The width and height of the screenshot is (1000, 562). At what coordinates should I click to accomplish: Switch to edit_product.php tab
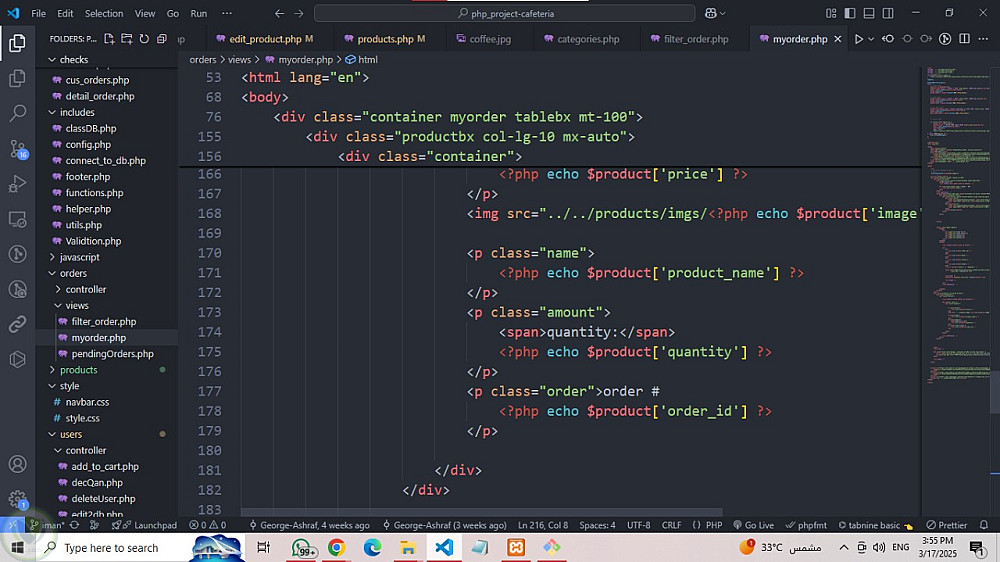click(264, 39)
